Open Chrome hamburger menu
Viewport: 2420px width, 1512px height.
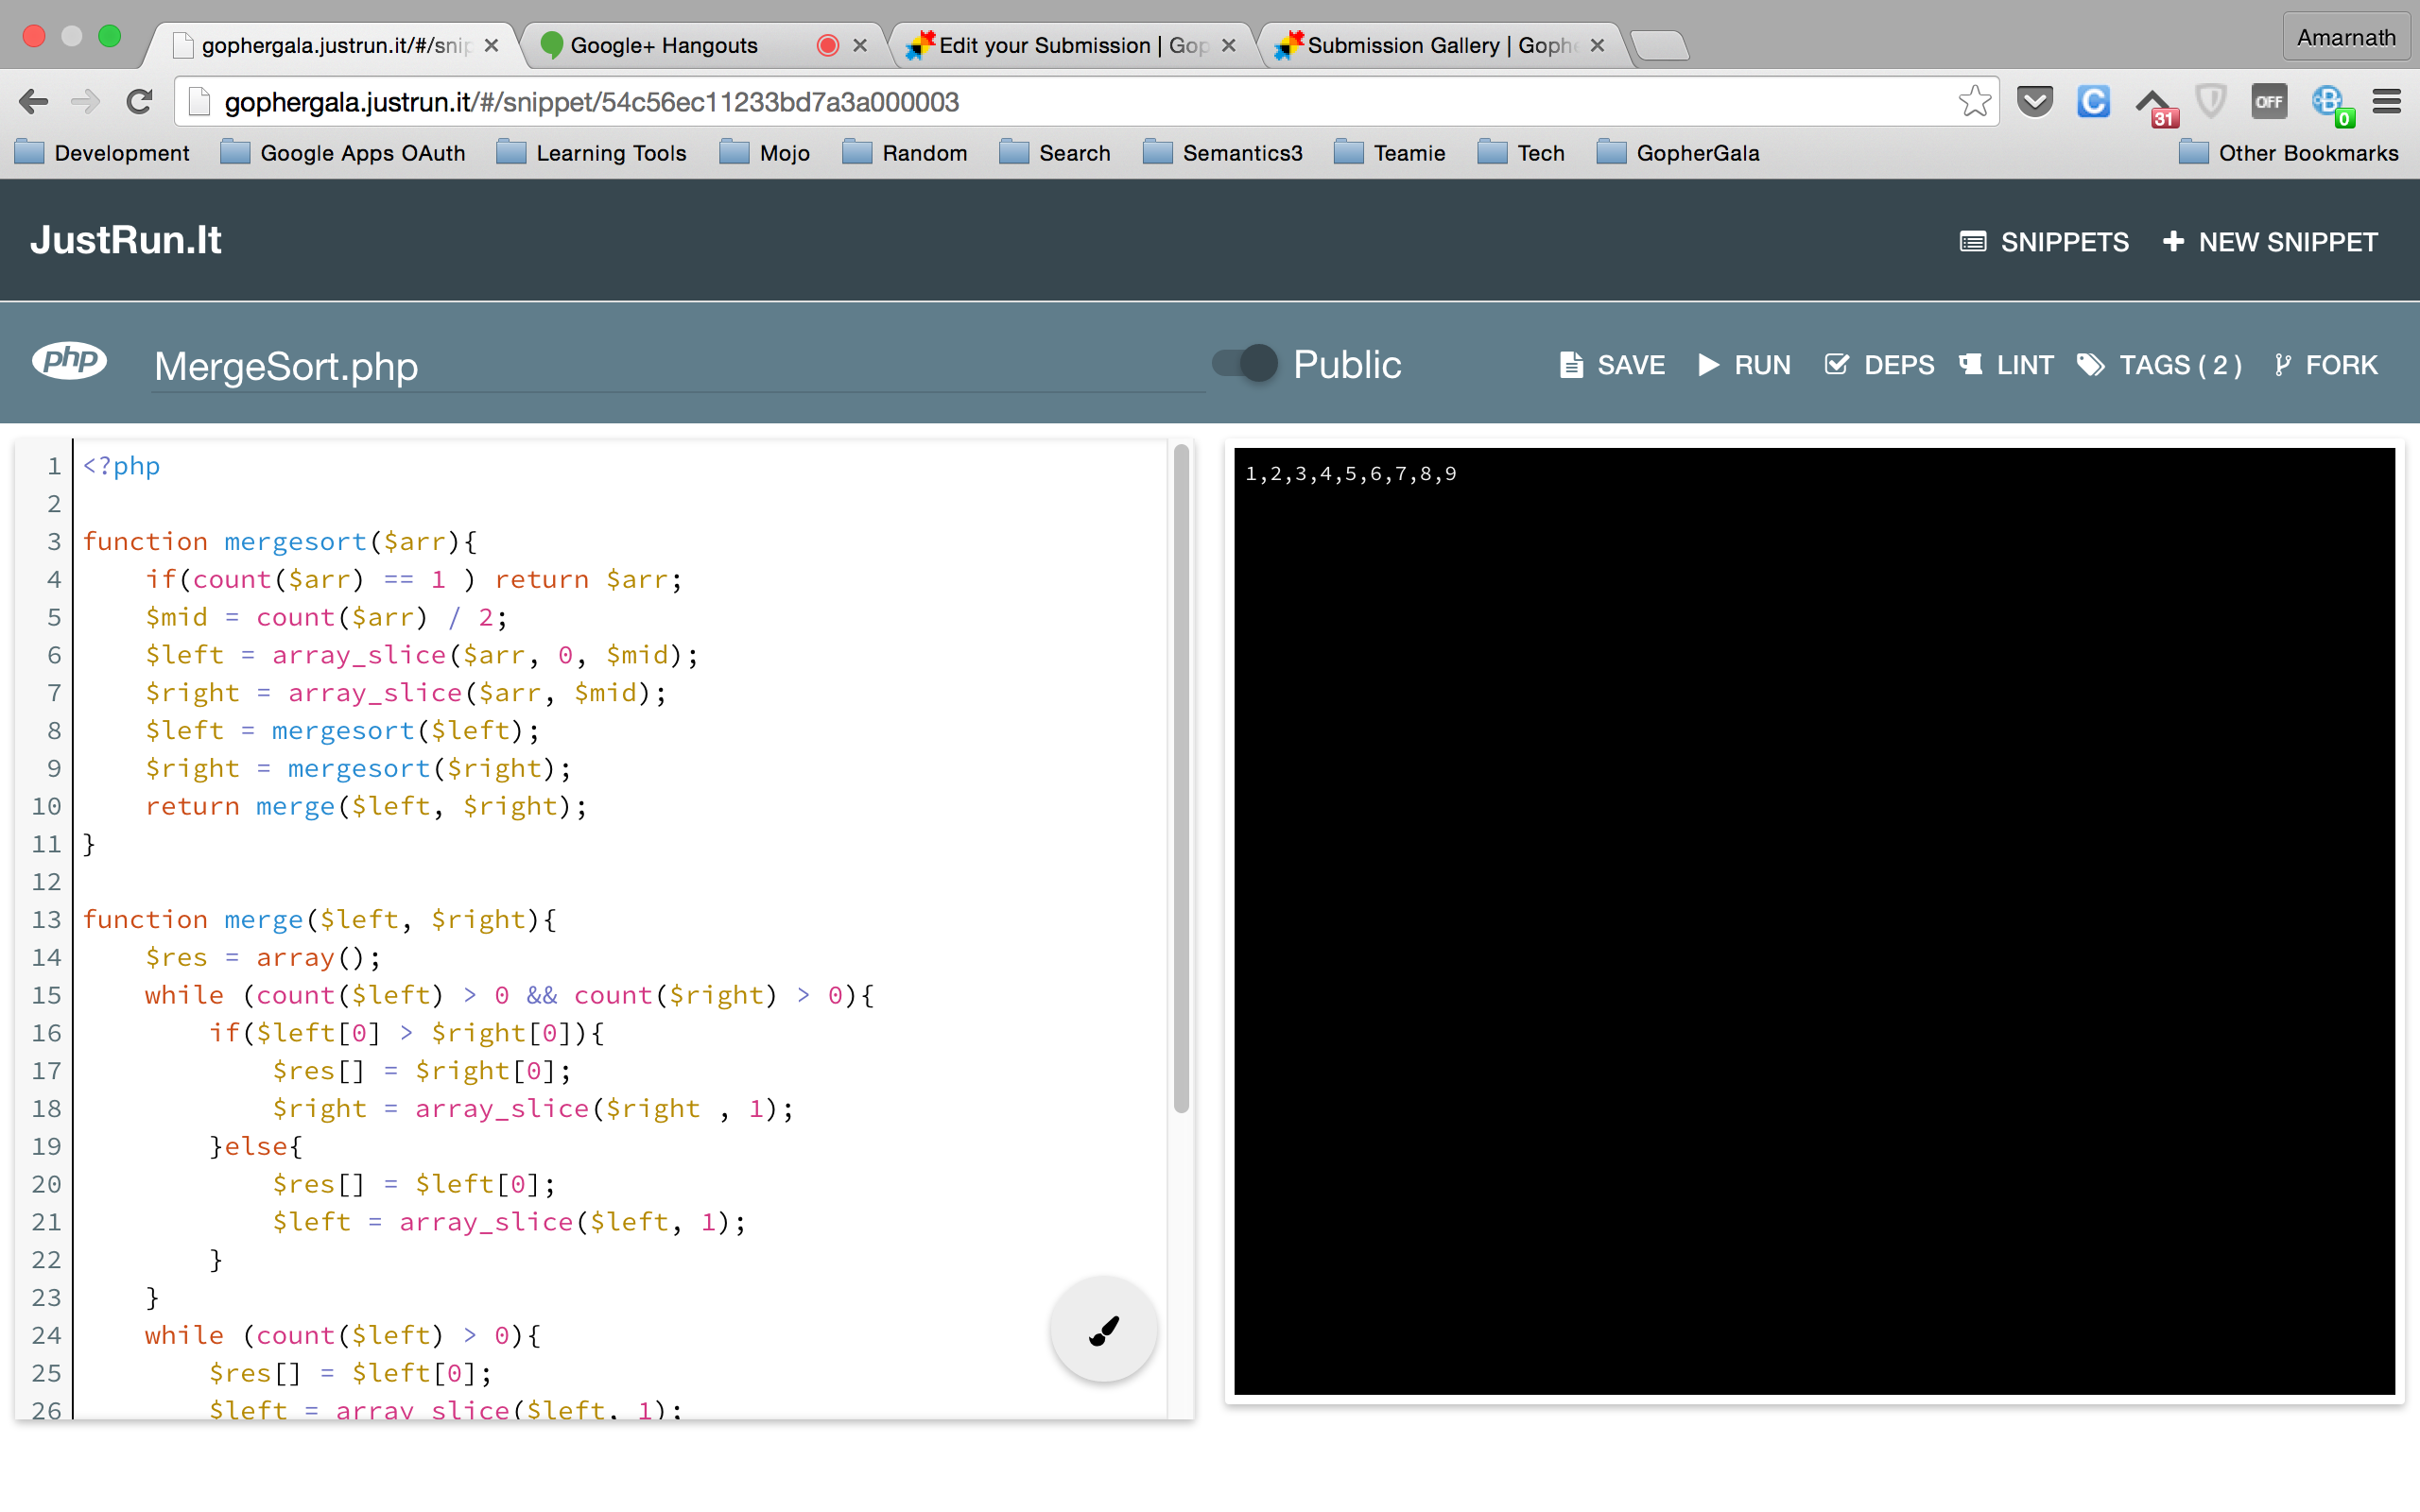tap(2386, 101)
